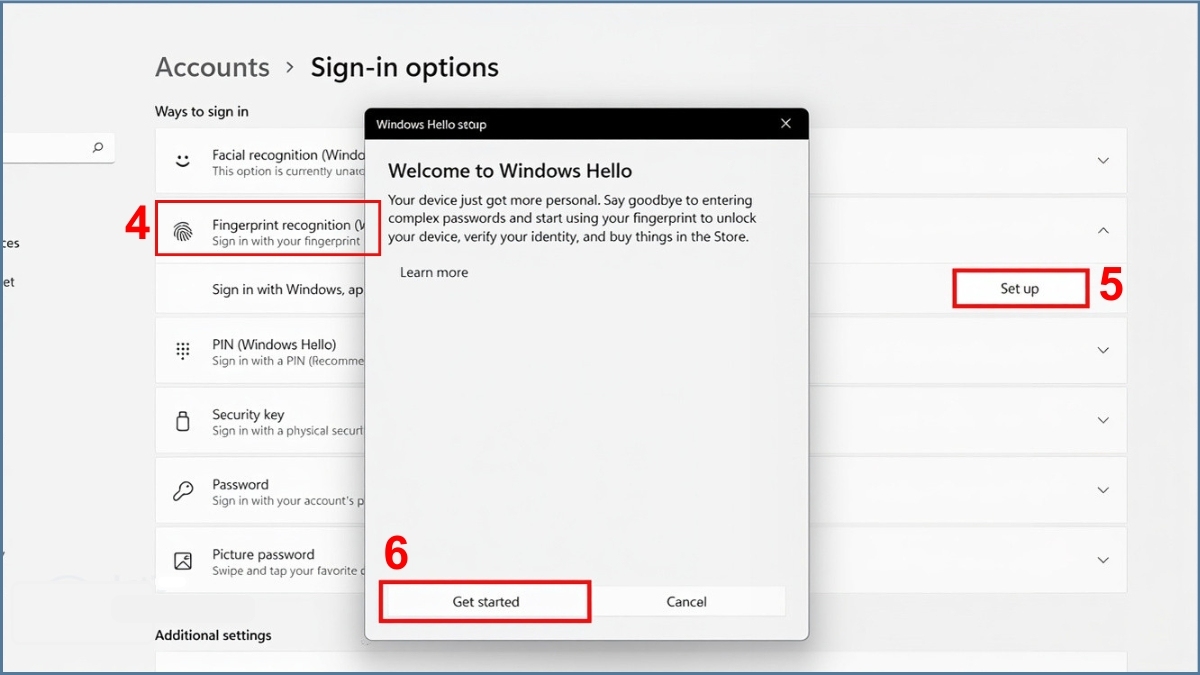Select the Facial recognition row text
This screenshot has width=1200, height=675.
(x=288, y=162)
